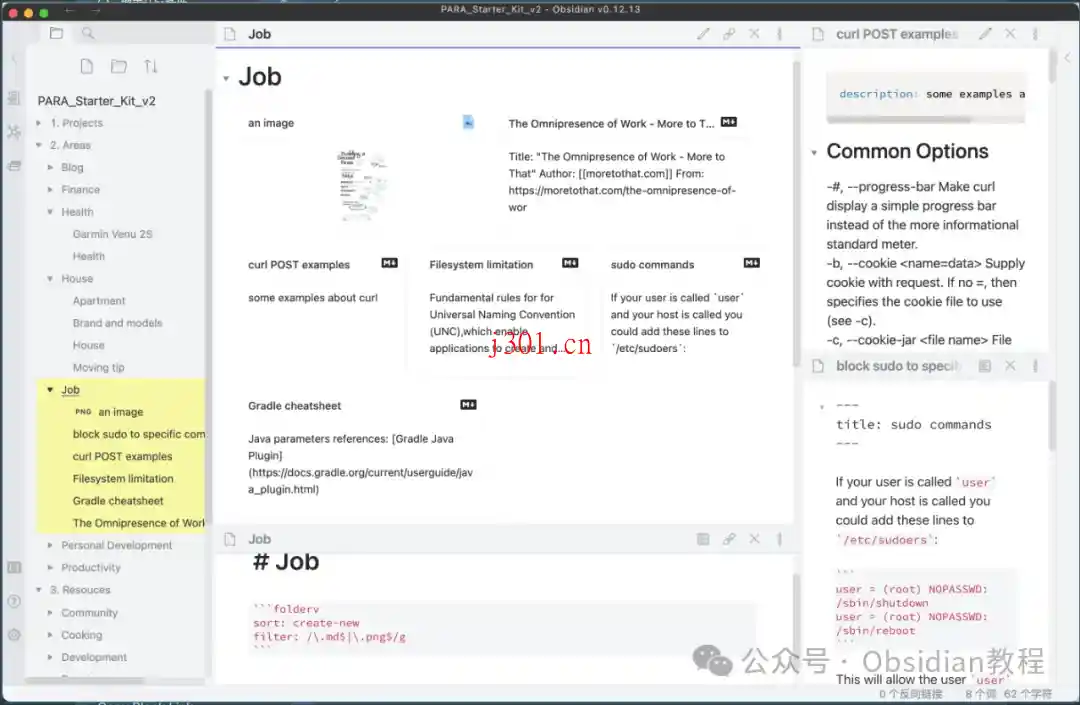Open help icon in left ribbon

click(x=14, y=601)
